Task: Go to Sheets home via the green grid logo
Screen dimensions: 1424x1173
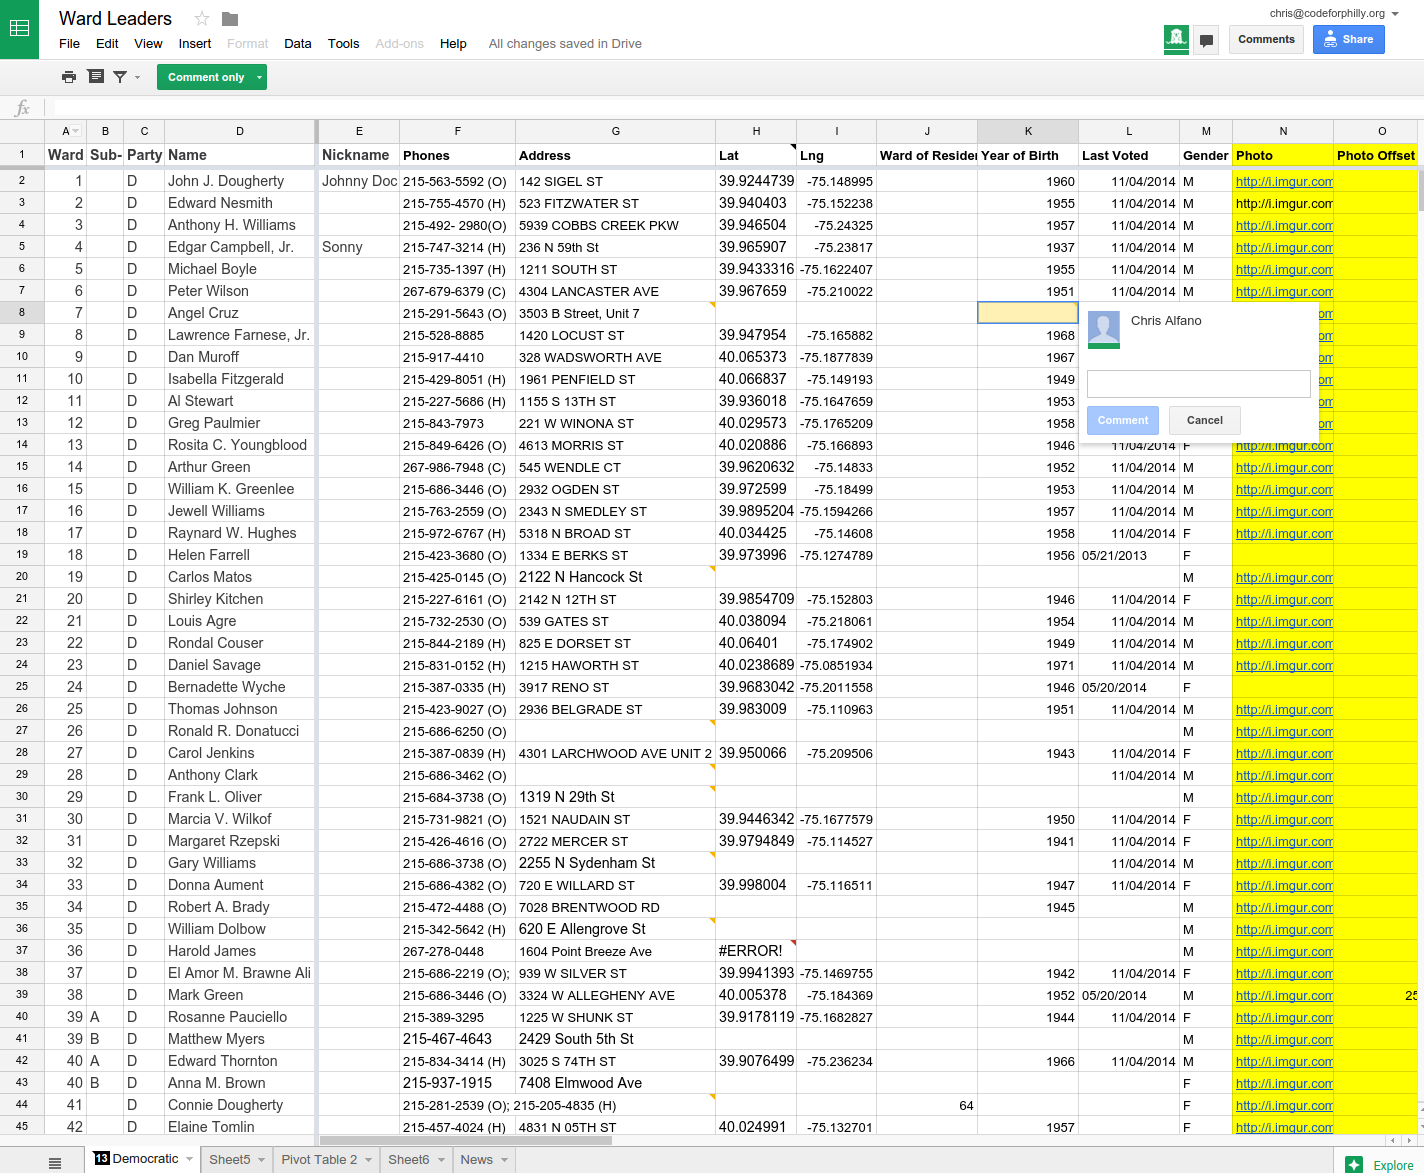Action: point(20,28)
